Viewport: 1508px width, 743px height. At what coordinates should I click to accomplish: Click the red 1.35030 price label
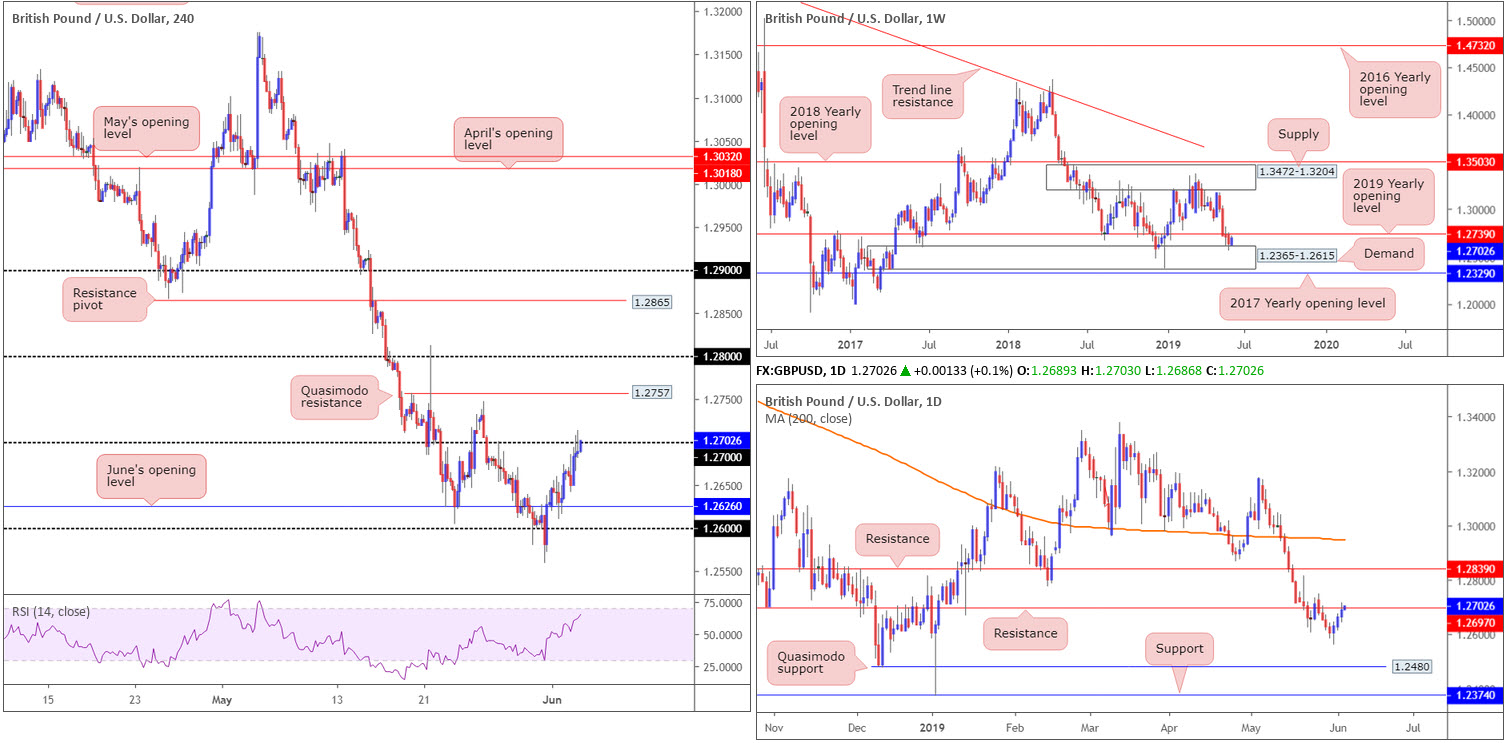pyautogui.click(x=1475, y=161)
